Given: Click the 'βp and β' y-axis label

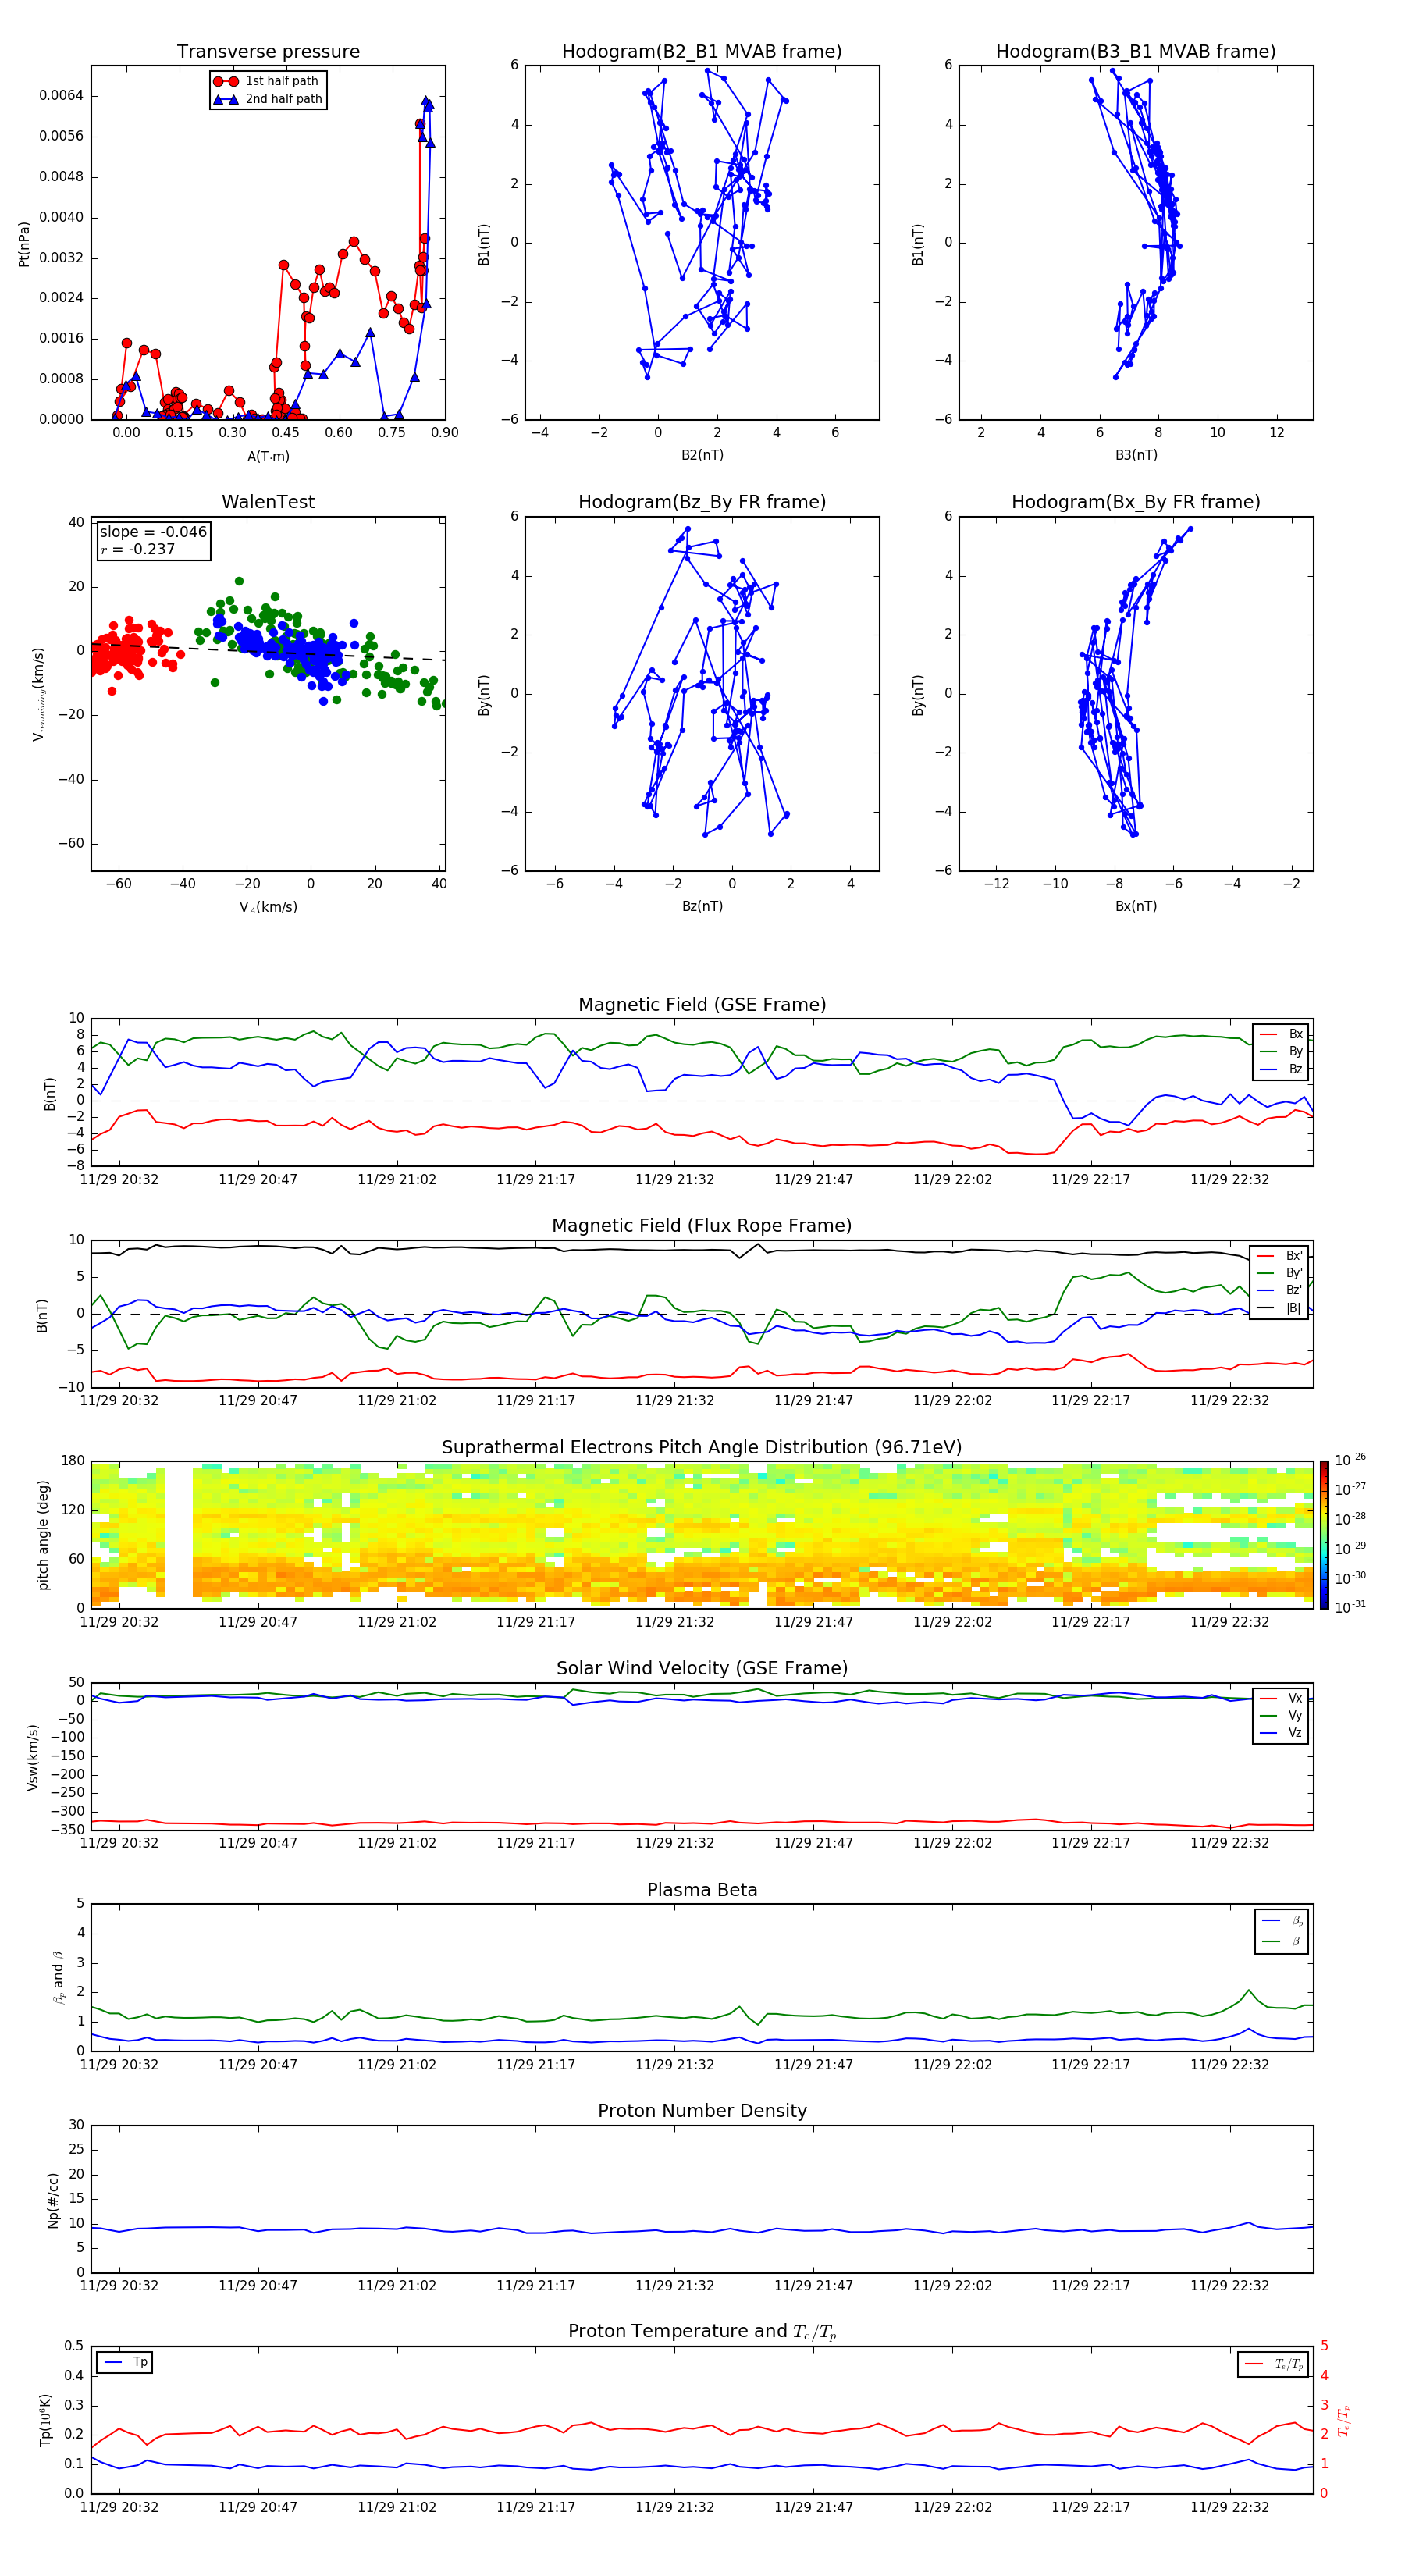Looking at the screenshot, I should [x=58, y=1978].
